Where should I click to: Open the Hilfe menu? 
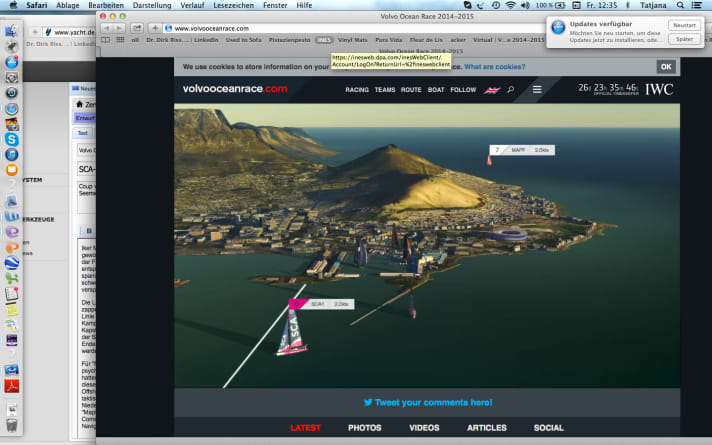304,5
